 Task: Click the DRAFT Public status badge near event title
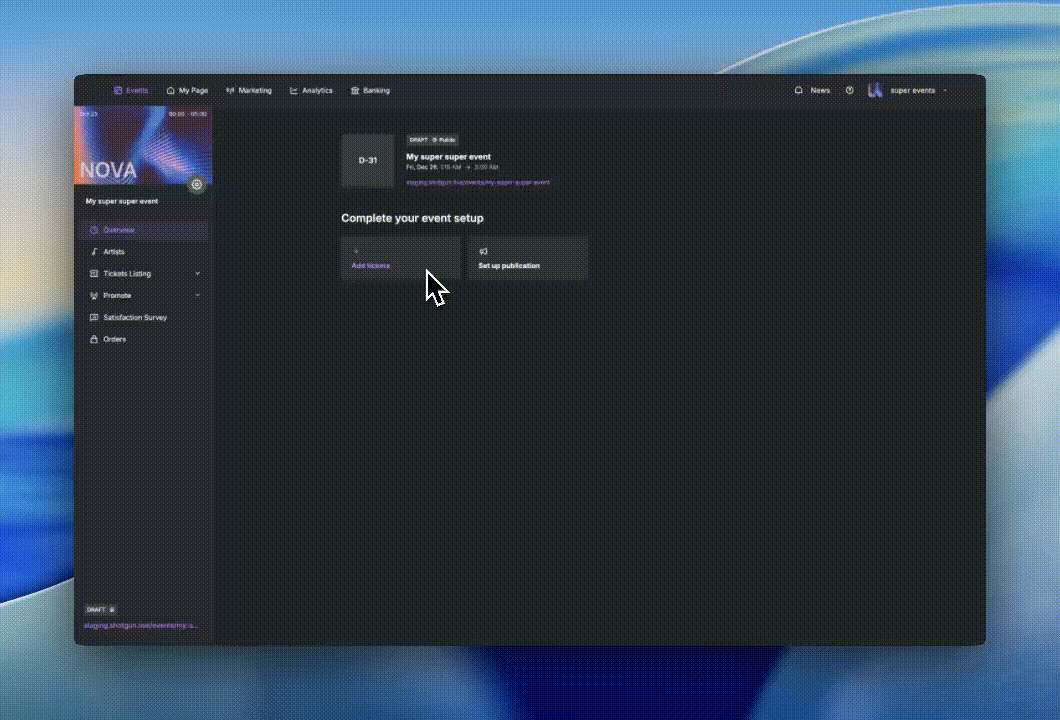[x=433, y=140]
